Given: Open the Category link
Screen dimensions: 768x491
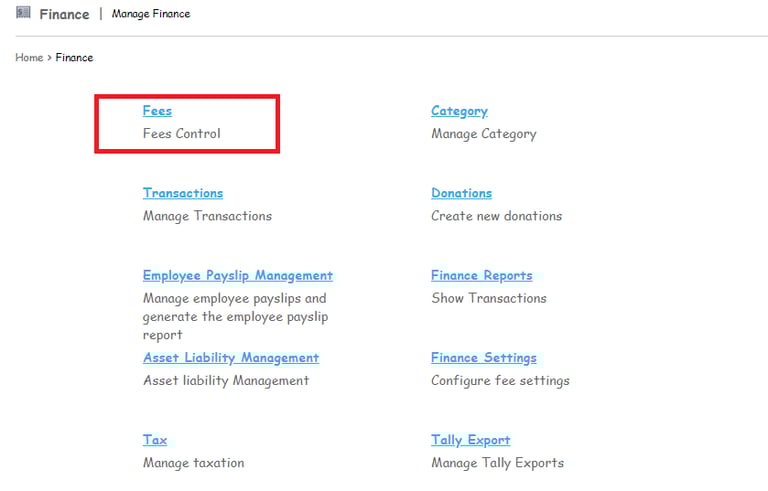Looking at the screenshot, I should click(x=459, y=111).
